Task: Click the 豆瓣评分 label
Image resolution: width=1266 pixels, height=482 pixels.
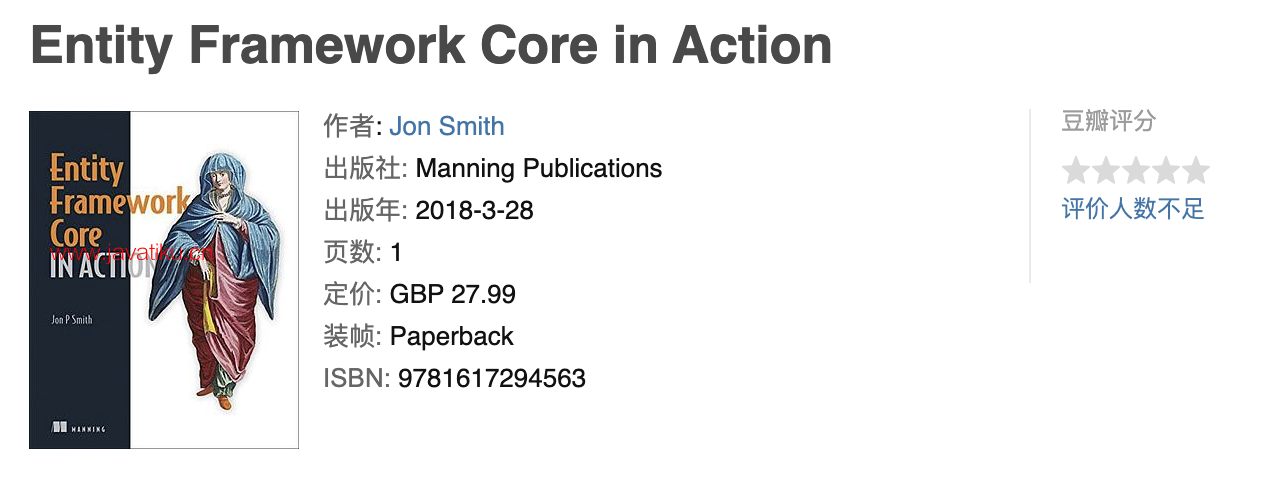Action: (1109, 122)
